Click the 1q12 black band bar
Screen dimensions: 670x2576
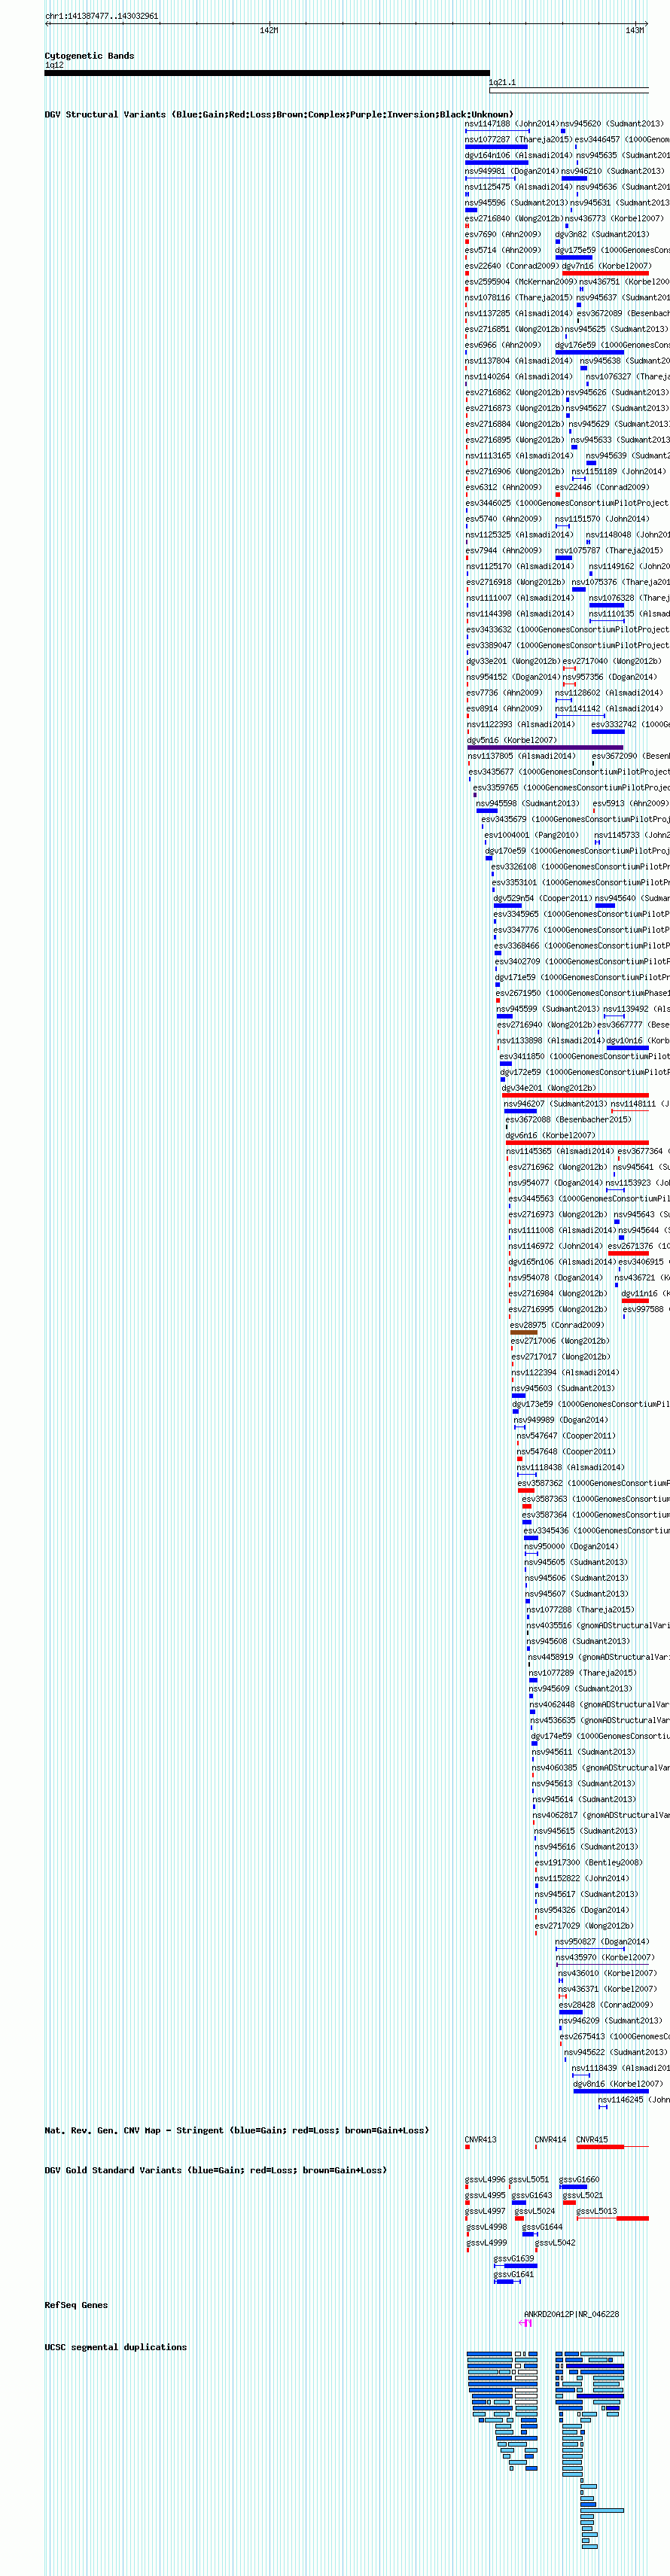pyautogui.click(x=267, y=73)
